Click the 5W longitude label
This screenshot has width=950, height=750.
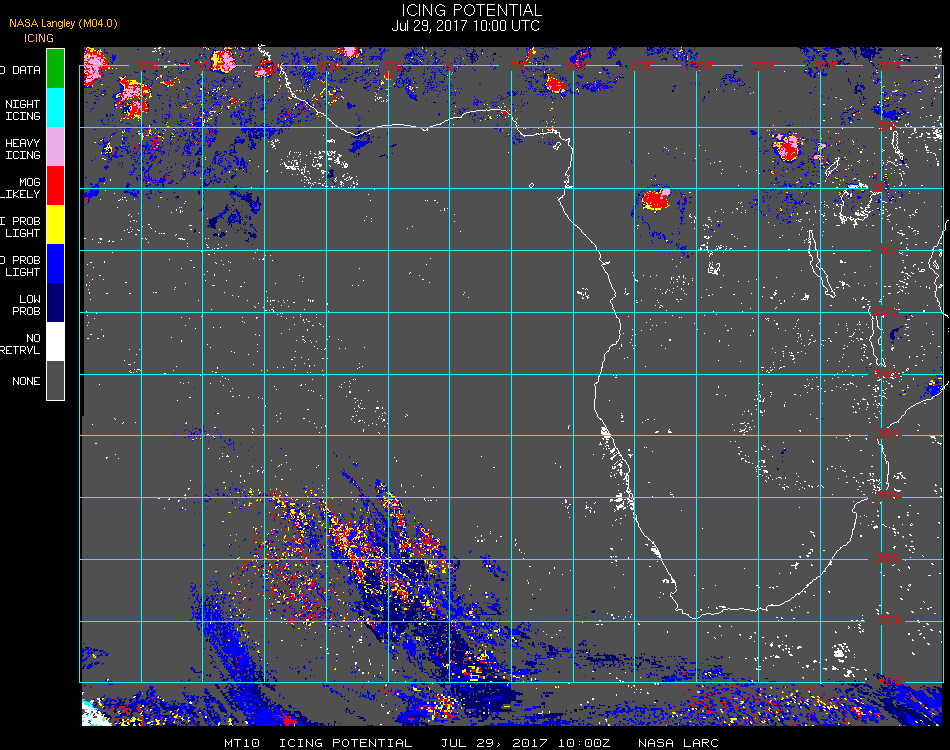point(394,65)
